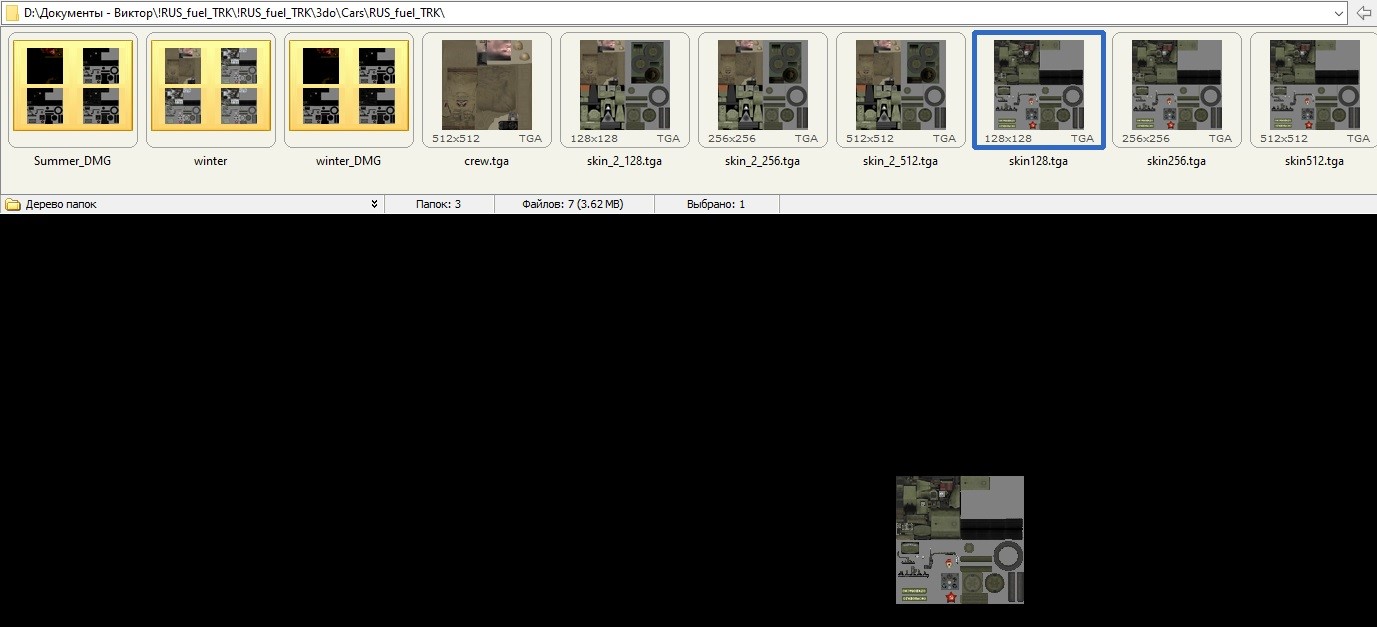This screenshot has width=1377, height=627.
Task: Click the skin128.tga file name label
Action: coord(1039,161)
